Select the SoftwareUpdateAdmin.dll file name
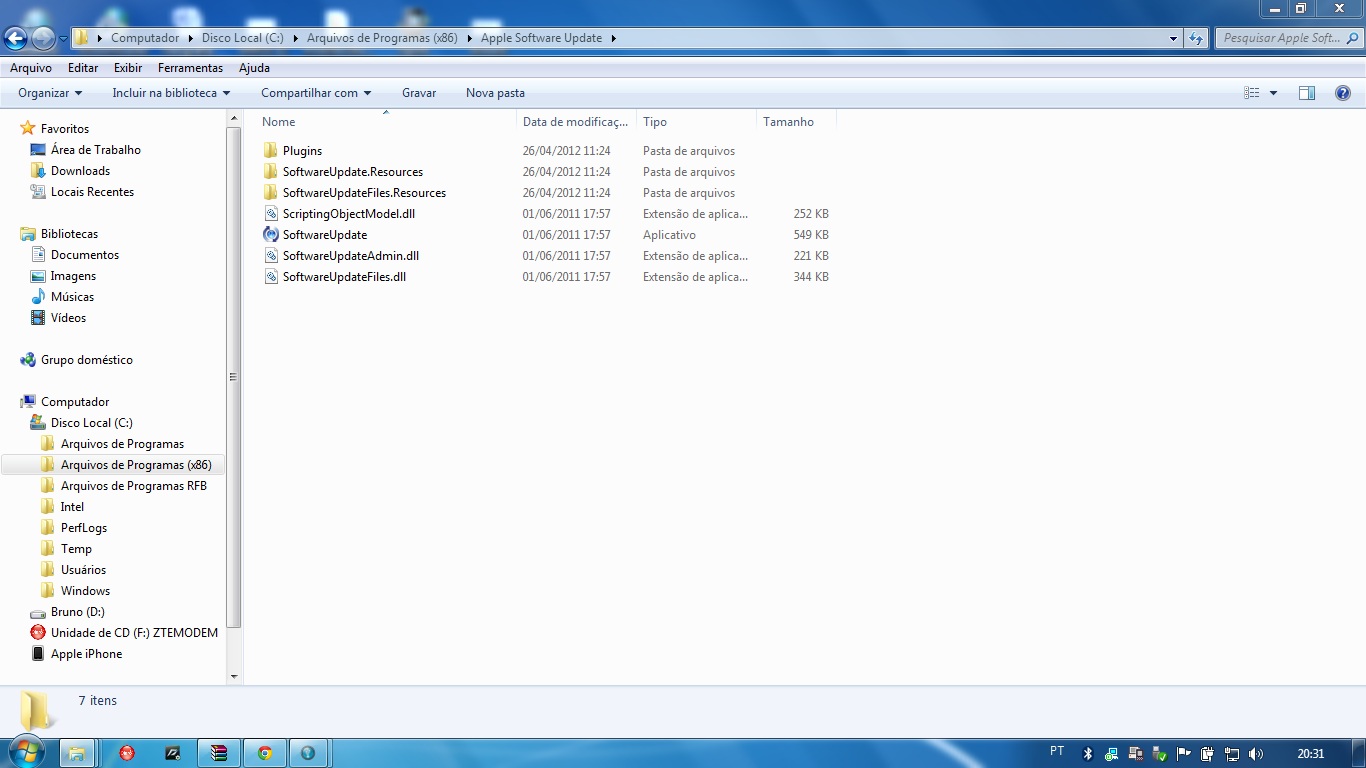This screenshot has height=768, width=1366. pos(351,256)
